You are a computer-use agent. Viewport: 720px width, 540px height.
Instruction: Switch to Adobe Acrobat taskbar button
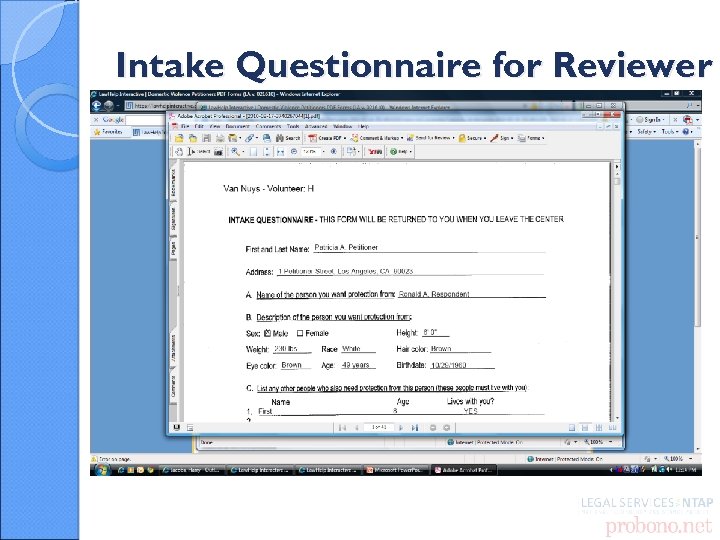[x=465, y=470]
